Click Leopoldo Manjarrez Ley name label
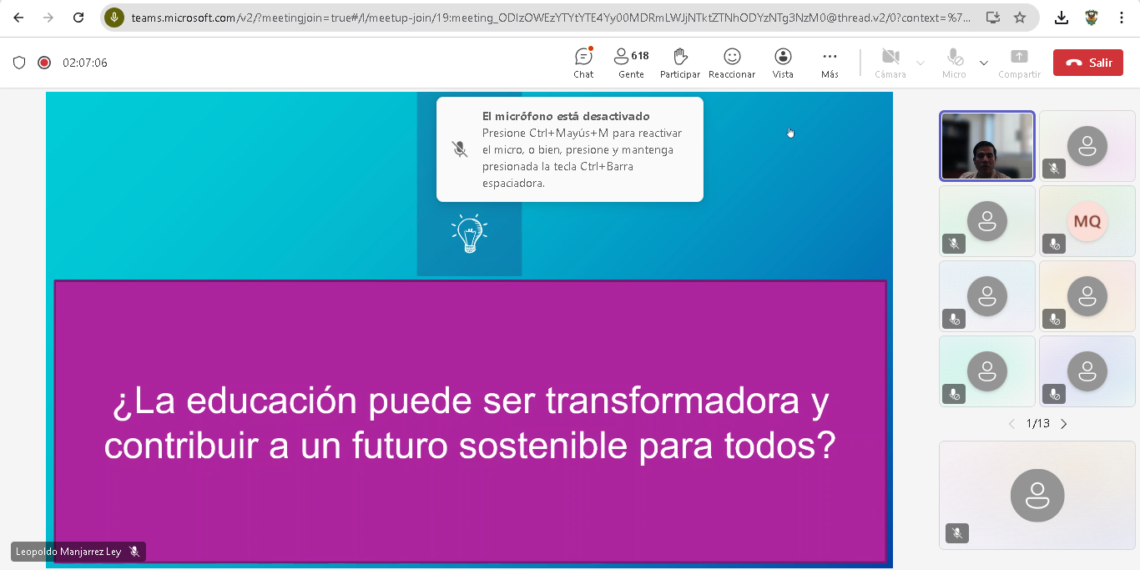1140x570 pixels. click(x=68, y=552)
